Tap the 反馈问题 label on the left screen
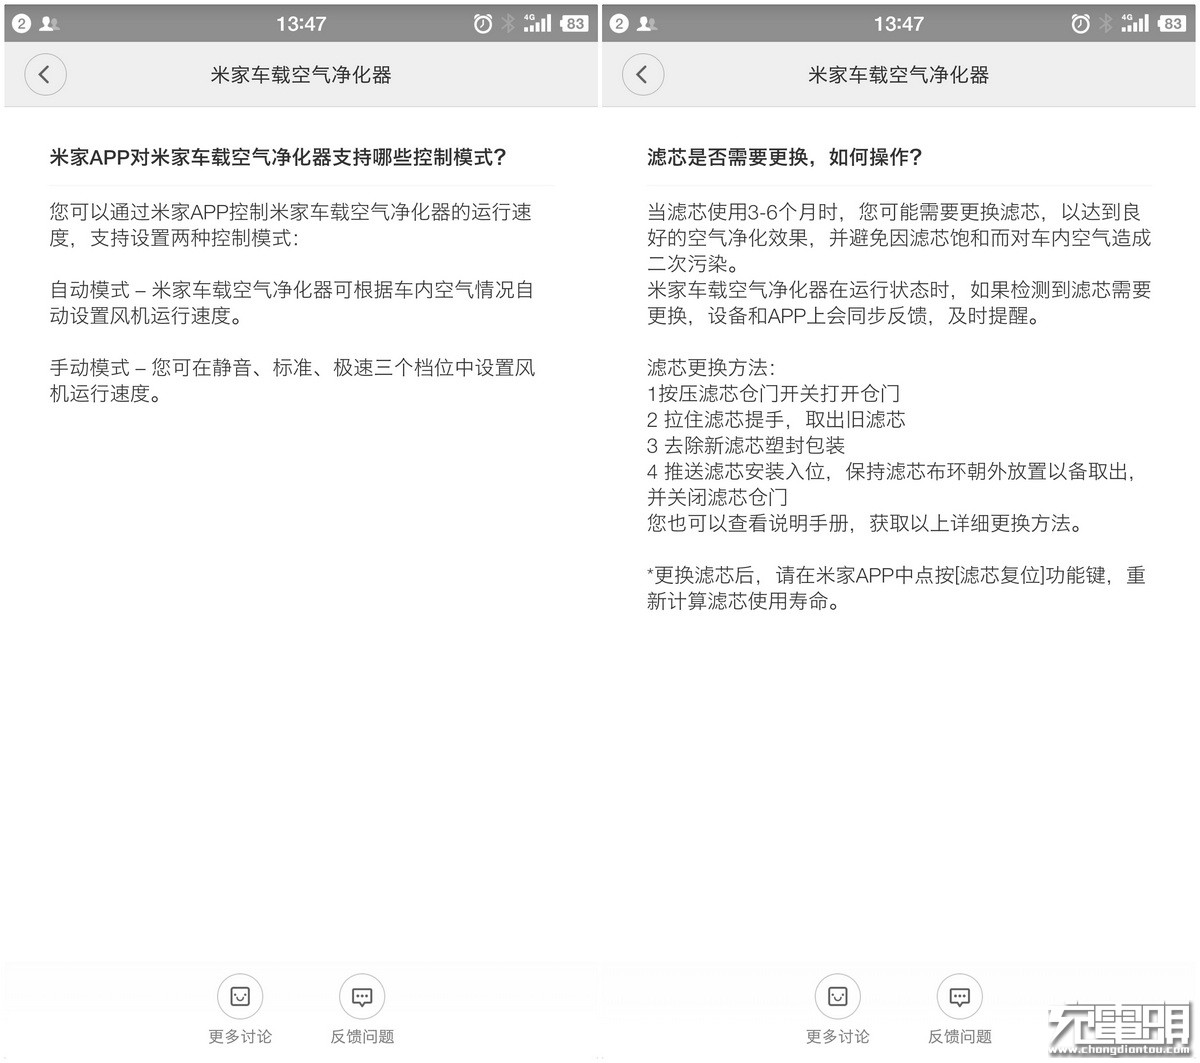Image resolution: width=1200 pixels, height=1063 pixels. point(362,1036)
